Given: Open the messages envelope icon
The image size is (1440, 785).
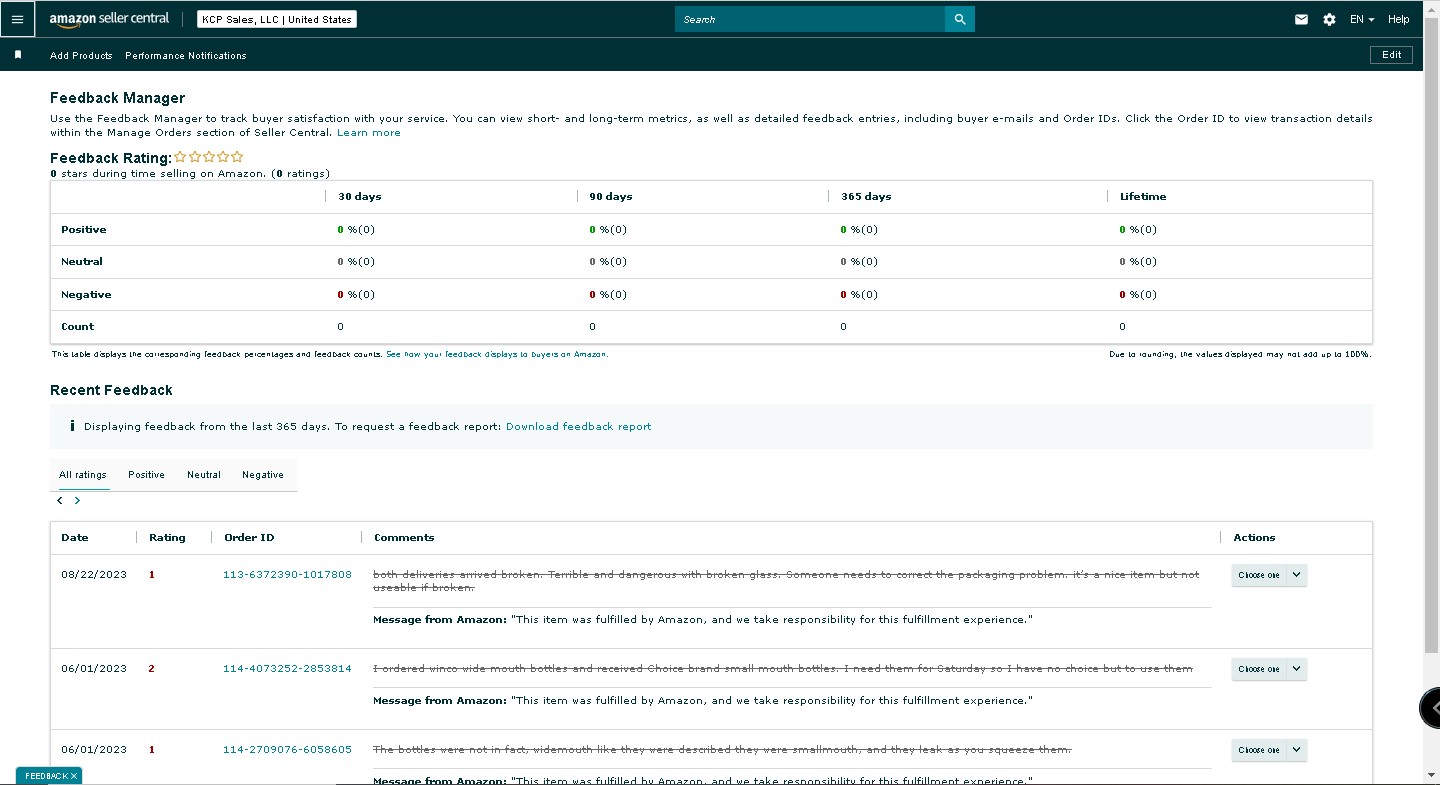Looking at the screenshot, I should coord(1301,19).
